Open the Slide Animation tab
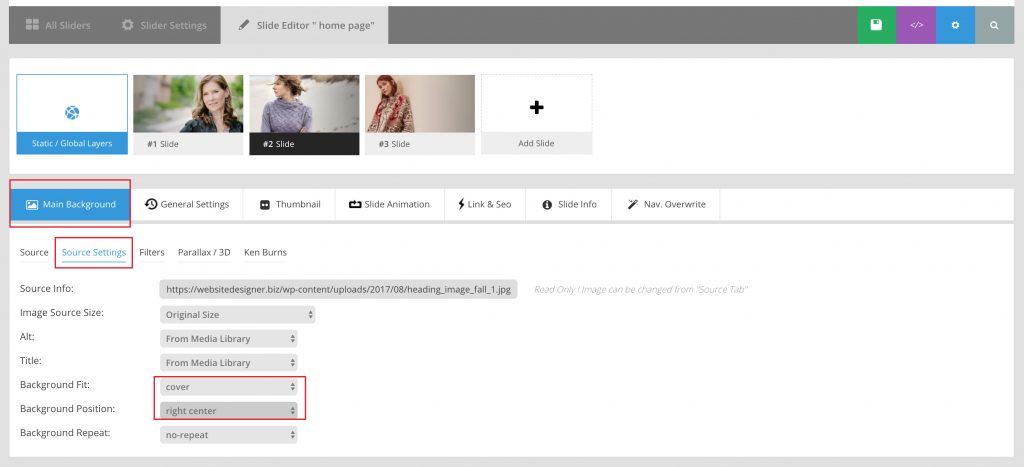This screenshot has width=1024, height=467. [x=389, y=204]
